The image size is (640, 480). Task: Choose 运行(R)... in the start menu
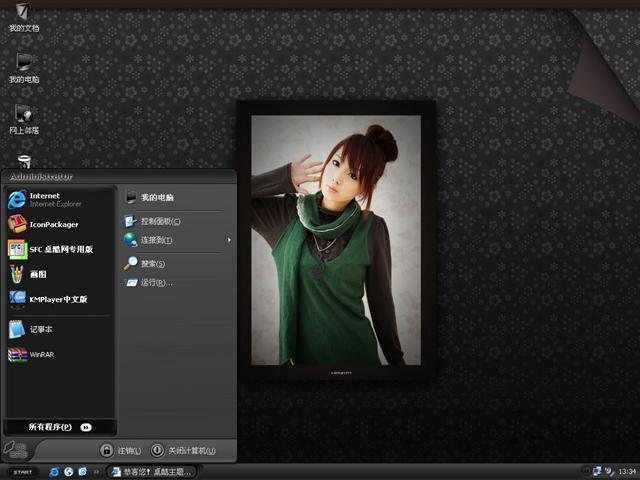coord(156,283)
